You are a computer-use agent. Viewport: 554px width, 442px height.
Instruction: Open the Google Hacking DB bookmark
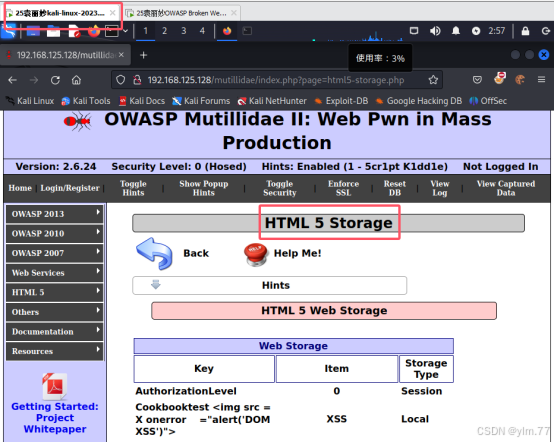(x=419, y=101)
